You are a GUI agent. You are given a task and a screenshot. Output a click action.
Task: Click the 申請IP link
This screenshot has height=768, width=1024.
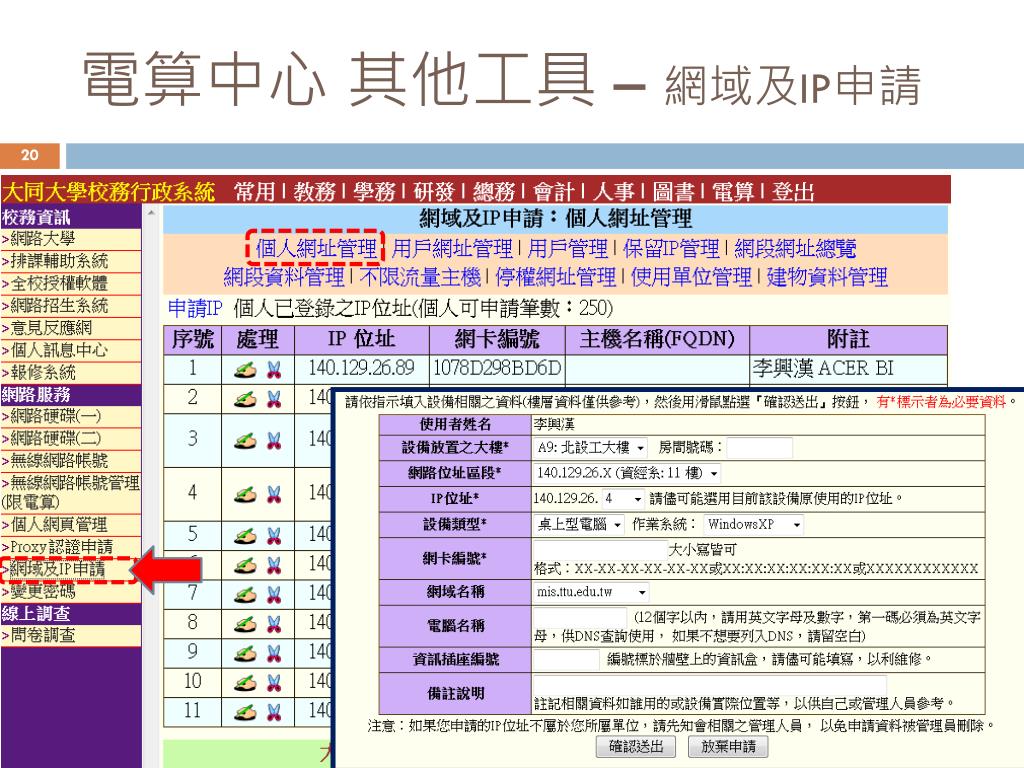[x=195, y=308]
